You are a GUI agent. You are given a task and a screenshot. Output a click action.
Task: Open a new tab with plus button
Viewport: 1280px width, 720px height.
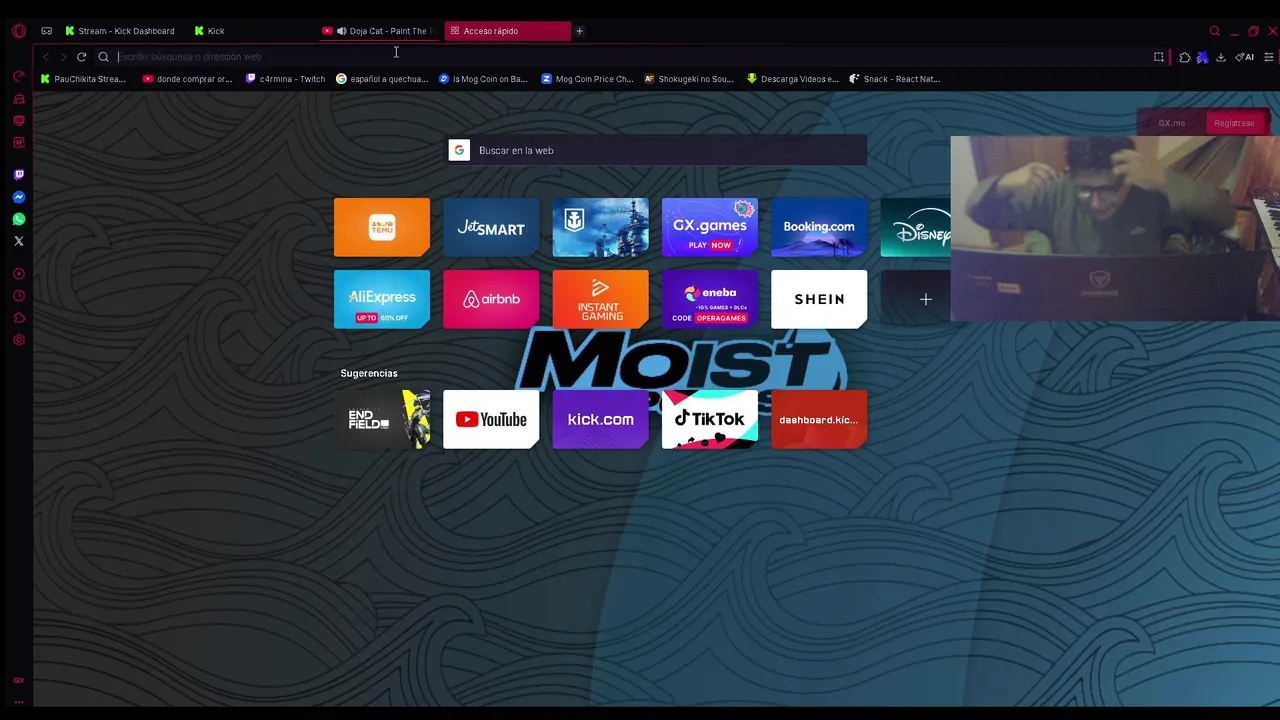[579, 31]
